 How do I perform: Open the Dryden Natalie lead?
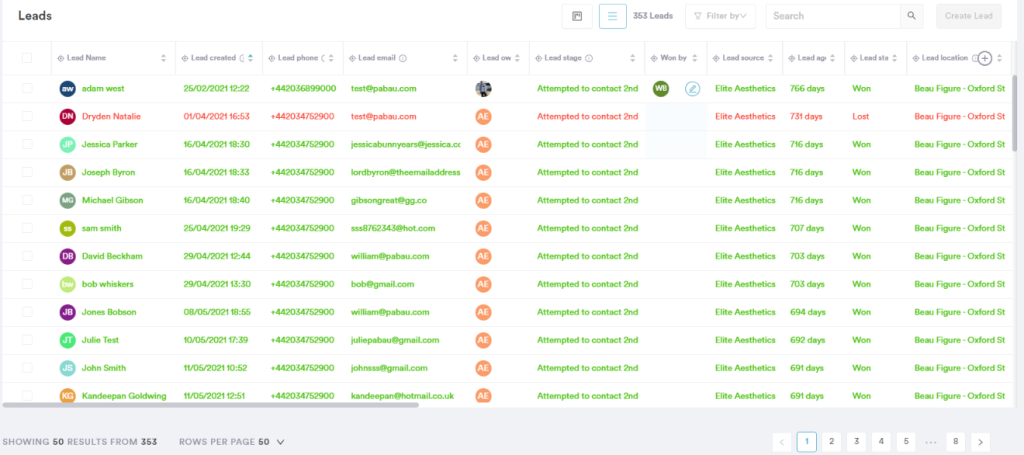[111, 117]
